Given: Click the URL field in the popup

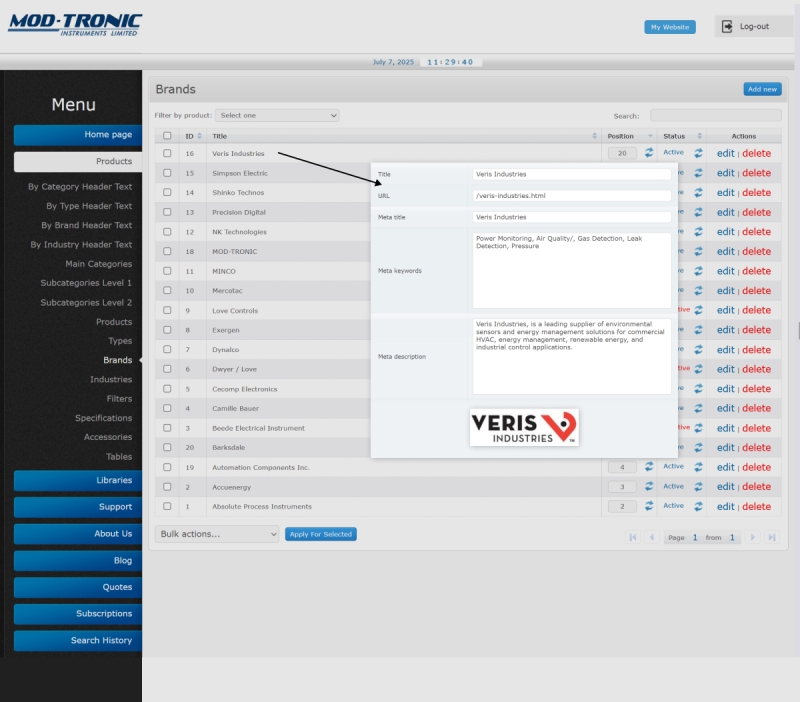Looking at the screenshot, I should 571,195.
